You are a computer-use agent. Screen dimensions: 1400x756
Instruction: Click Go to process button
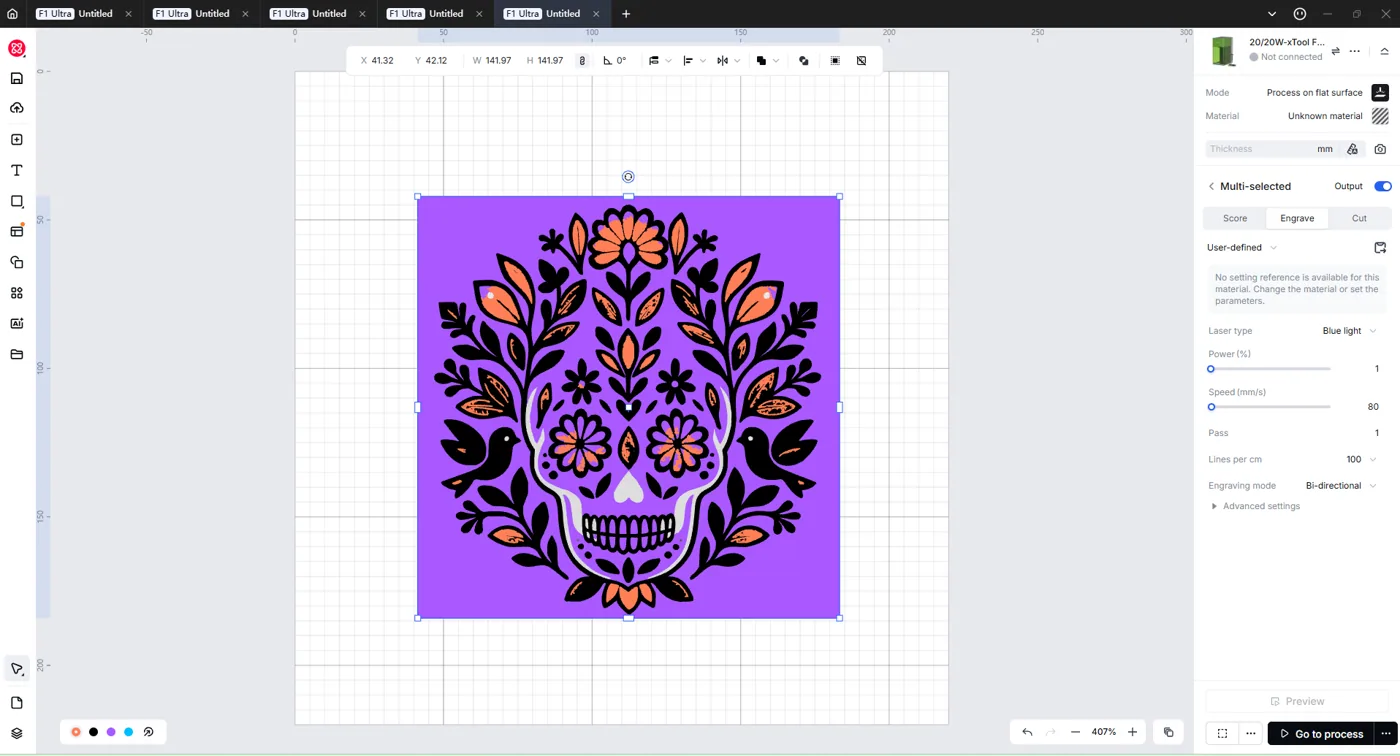(x=1320, y=734)
